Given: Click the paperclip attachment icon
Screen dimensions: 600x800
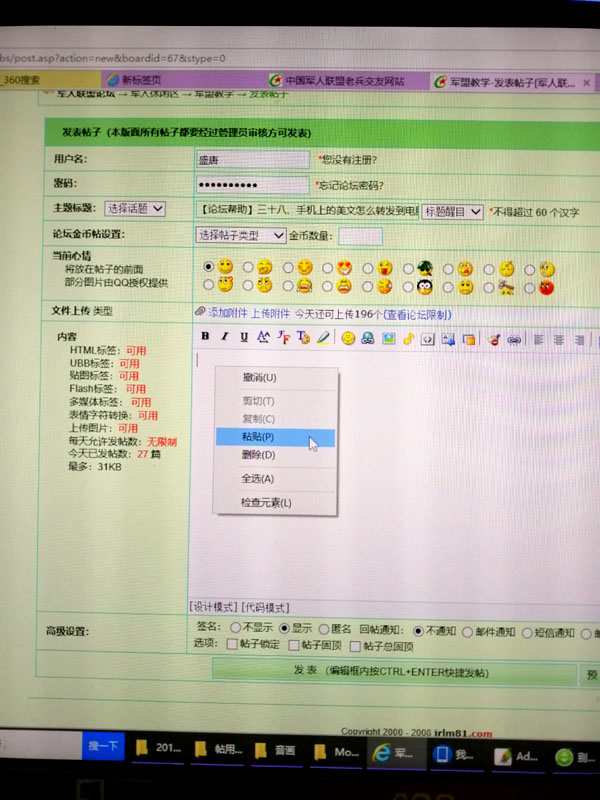Looking at the screenshot, I should [200, 311].
